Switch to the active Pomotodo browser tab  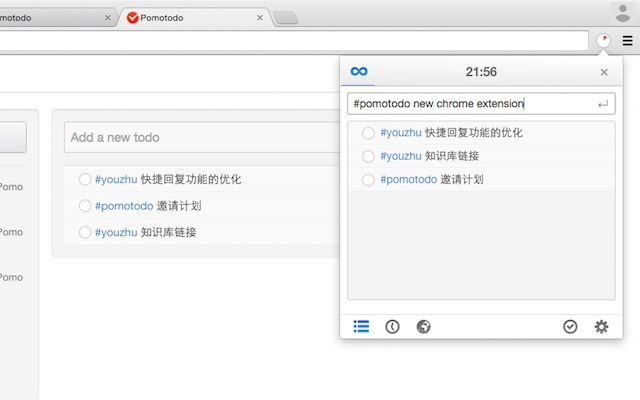pos(195,18)
